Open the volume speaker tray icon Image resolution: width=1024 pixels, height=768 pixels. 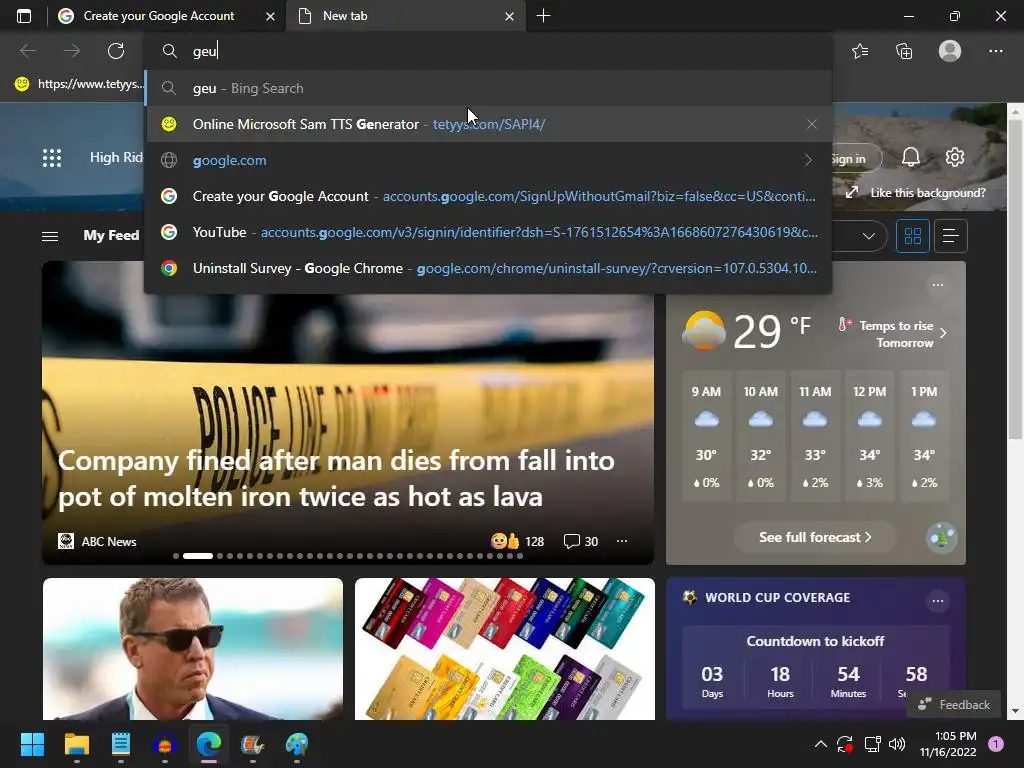point(897,744)
